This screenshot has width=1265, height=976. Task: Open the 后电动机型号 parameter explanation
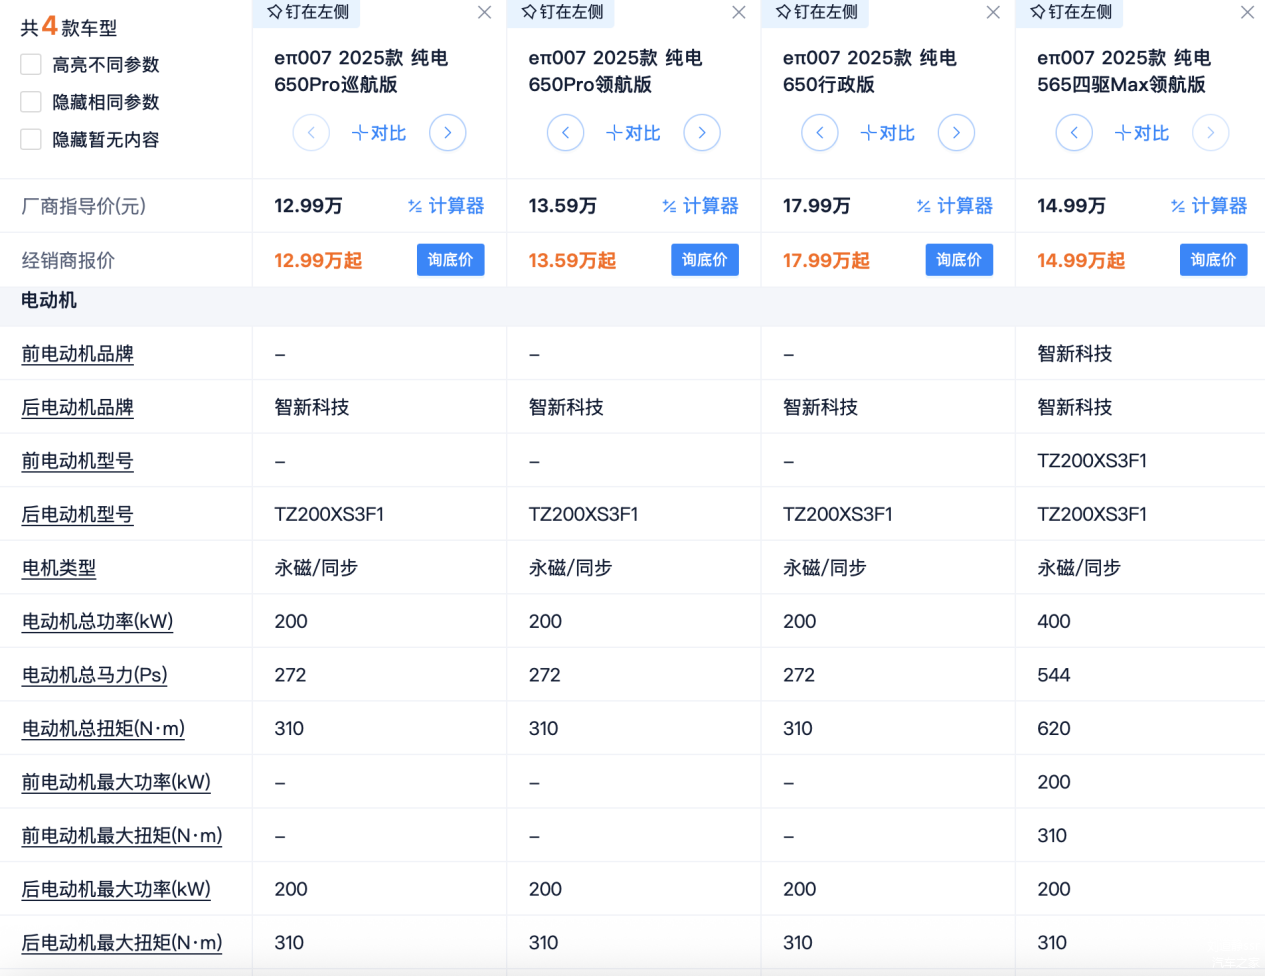click(78, 515)
